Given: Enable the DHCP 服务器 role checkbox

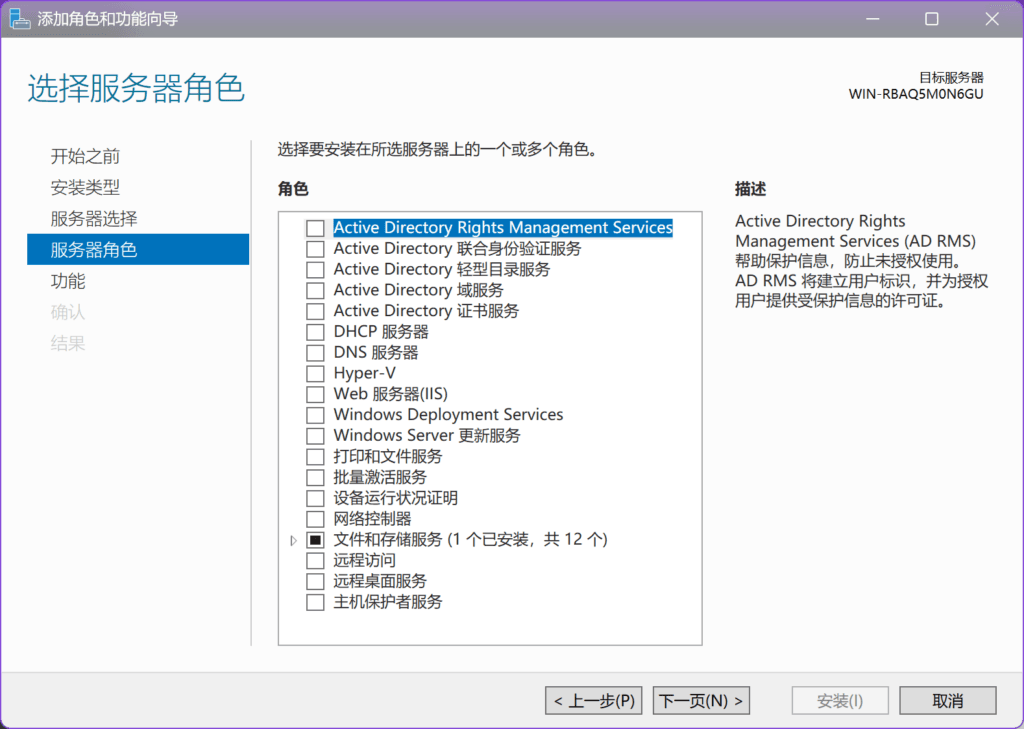Looking at the screenshot, I should click(315, 332).
